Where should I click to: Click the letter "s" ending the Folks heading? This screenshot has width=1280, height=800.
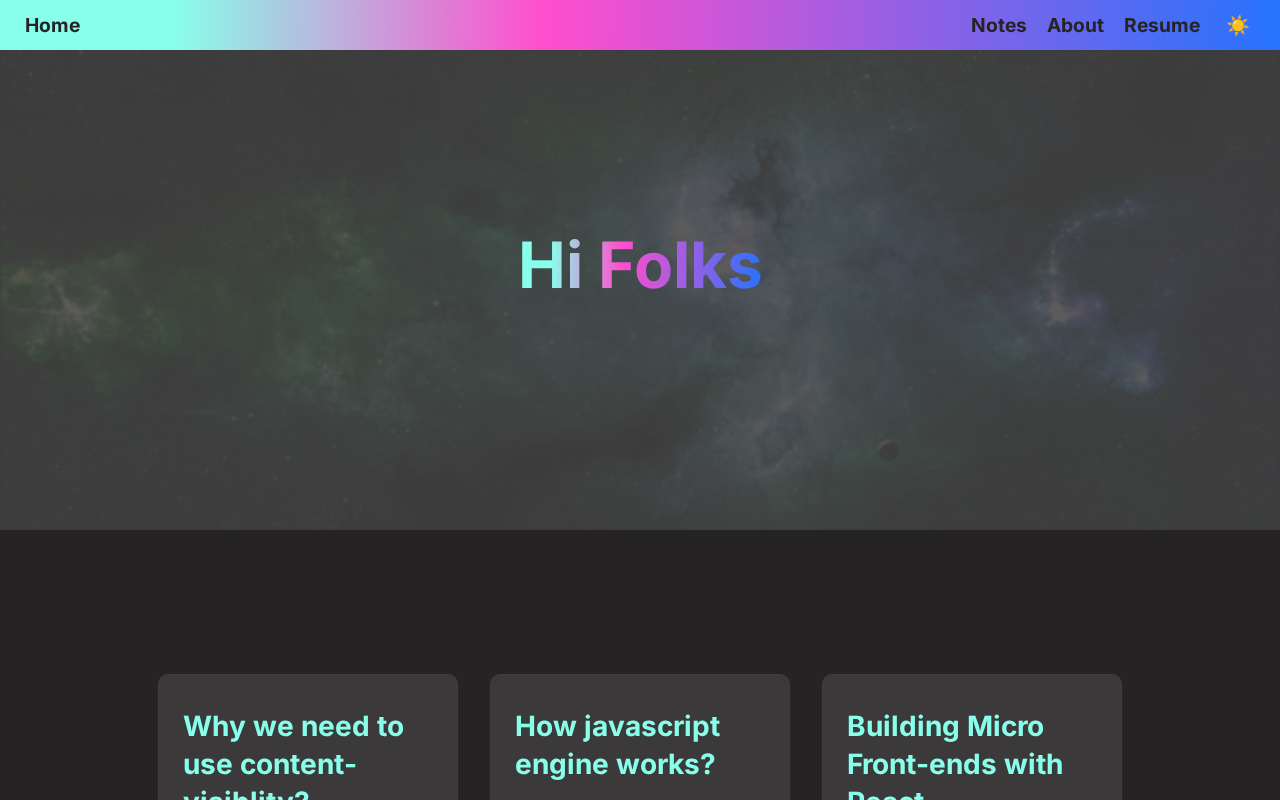pyautogui.click(x=744, y=266)
